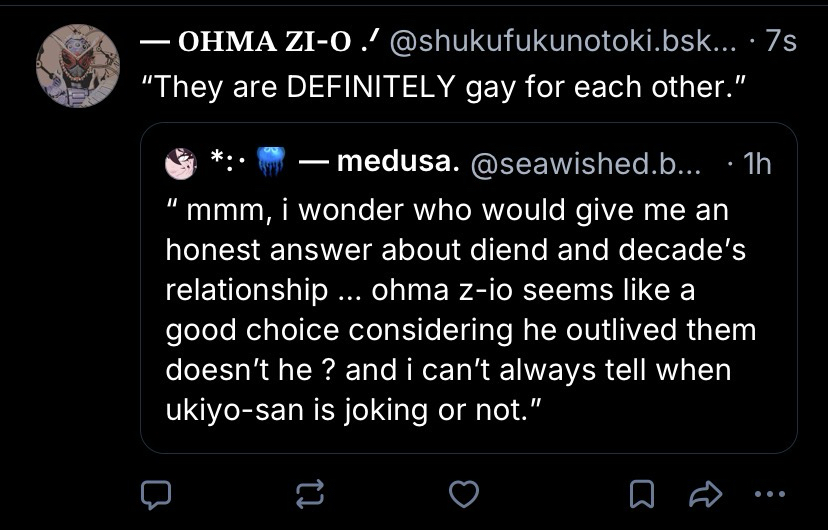Click the quoted post's small avatar
The height and width of the screenshot is (530, 828).
[x=181, y=163]
